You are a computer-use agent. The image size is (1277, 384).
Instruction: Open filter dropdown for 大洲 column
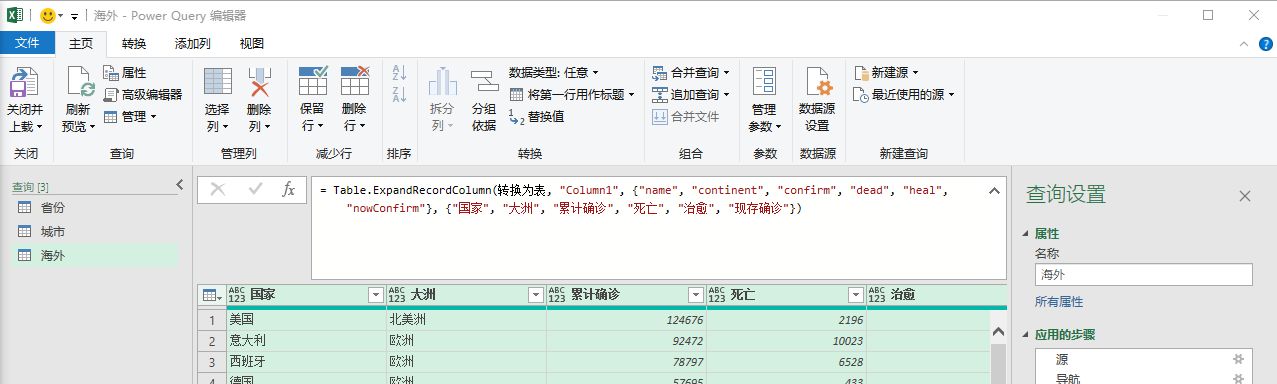(x=535, y=295)
